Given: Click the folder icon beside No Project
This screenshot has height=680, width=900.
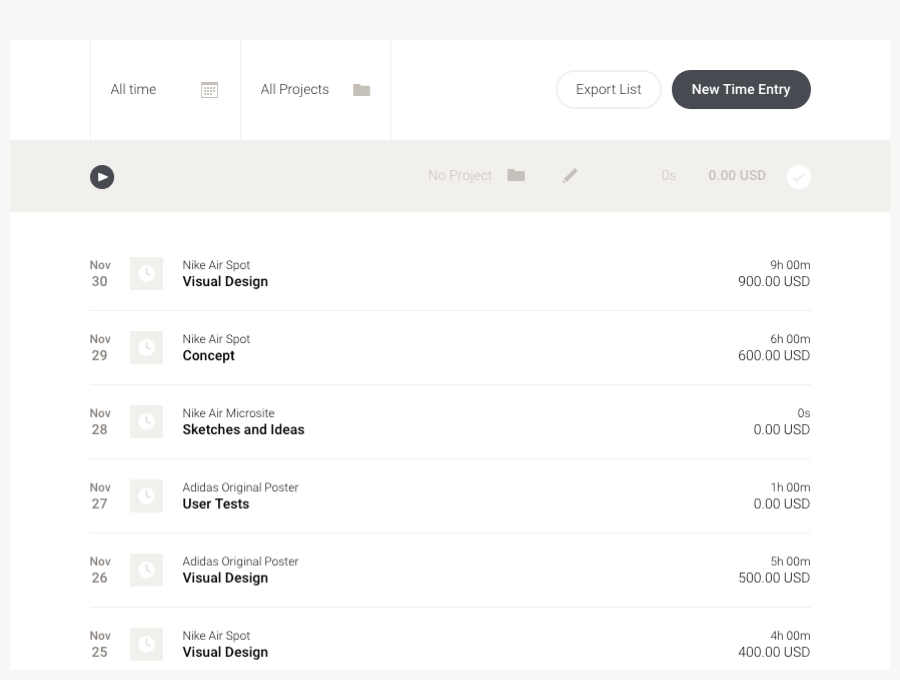Looking at the screenshot, I should tap(515, 175).
